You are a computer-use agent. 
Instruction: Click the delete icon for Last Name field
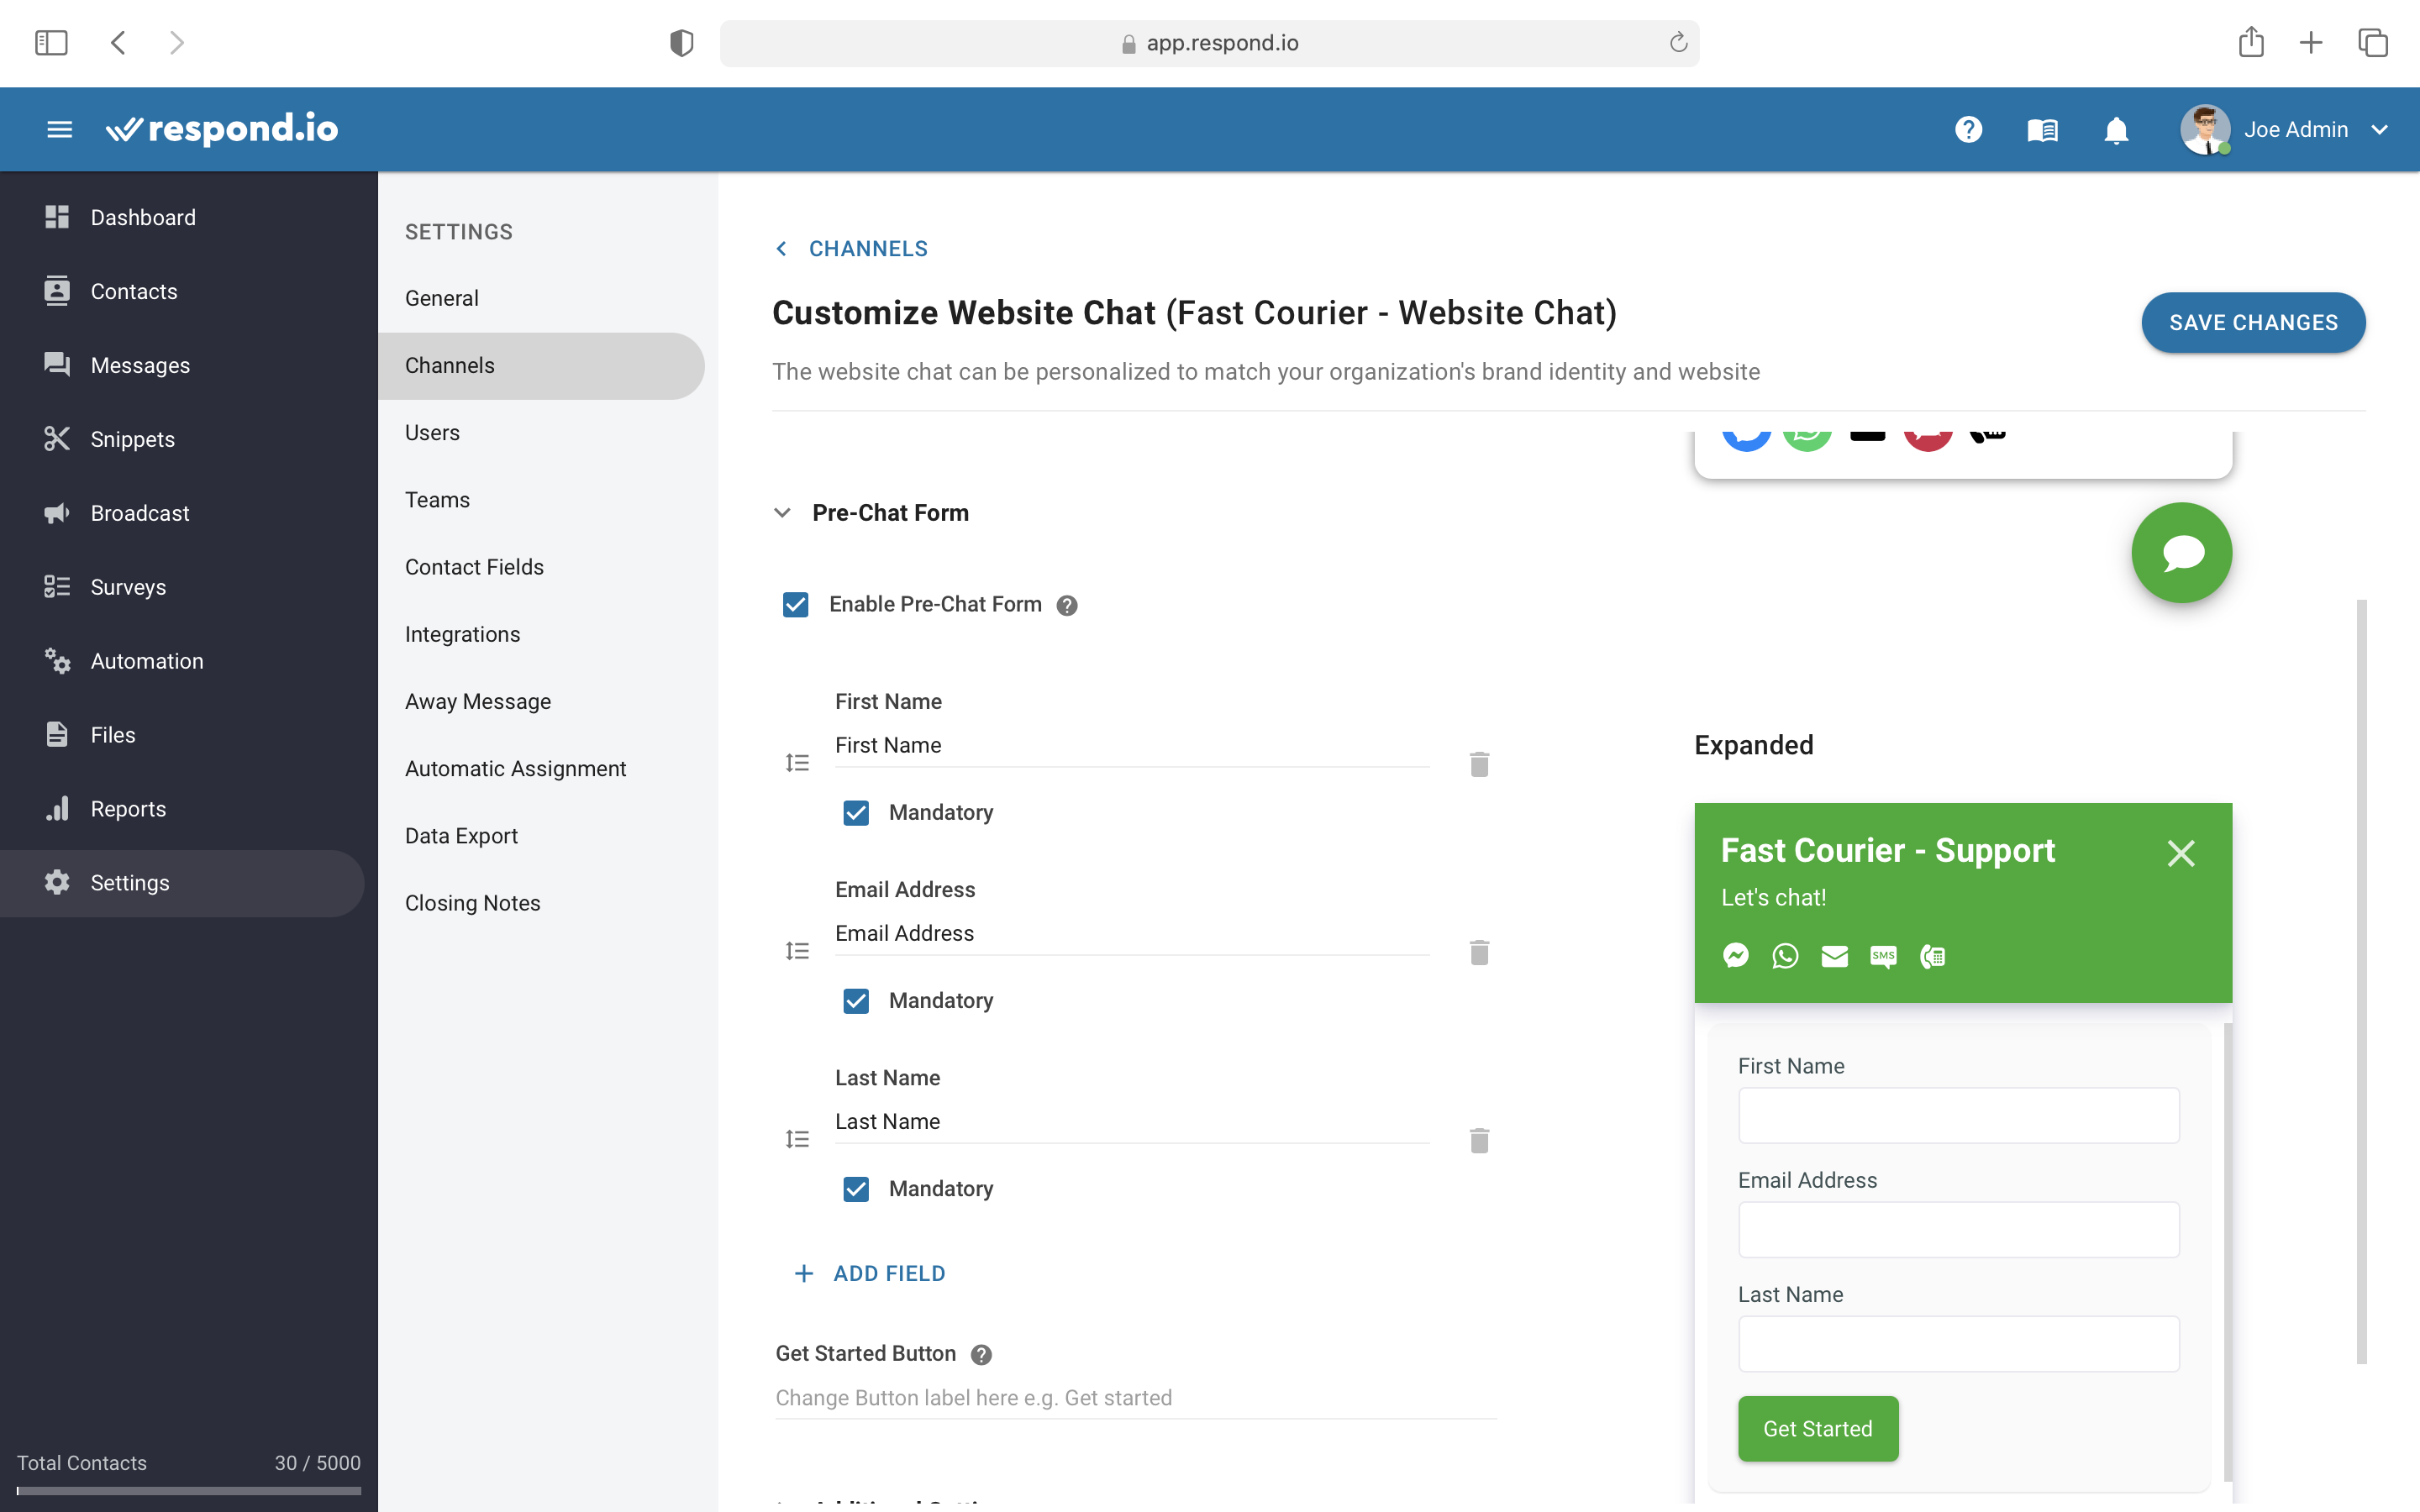tap(1477, 1141)
